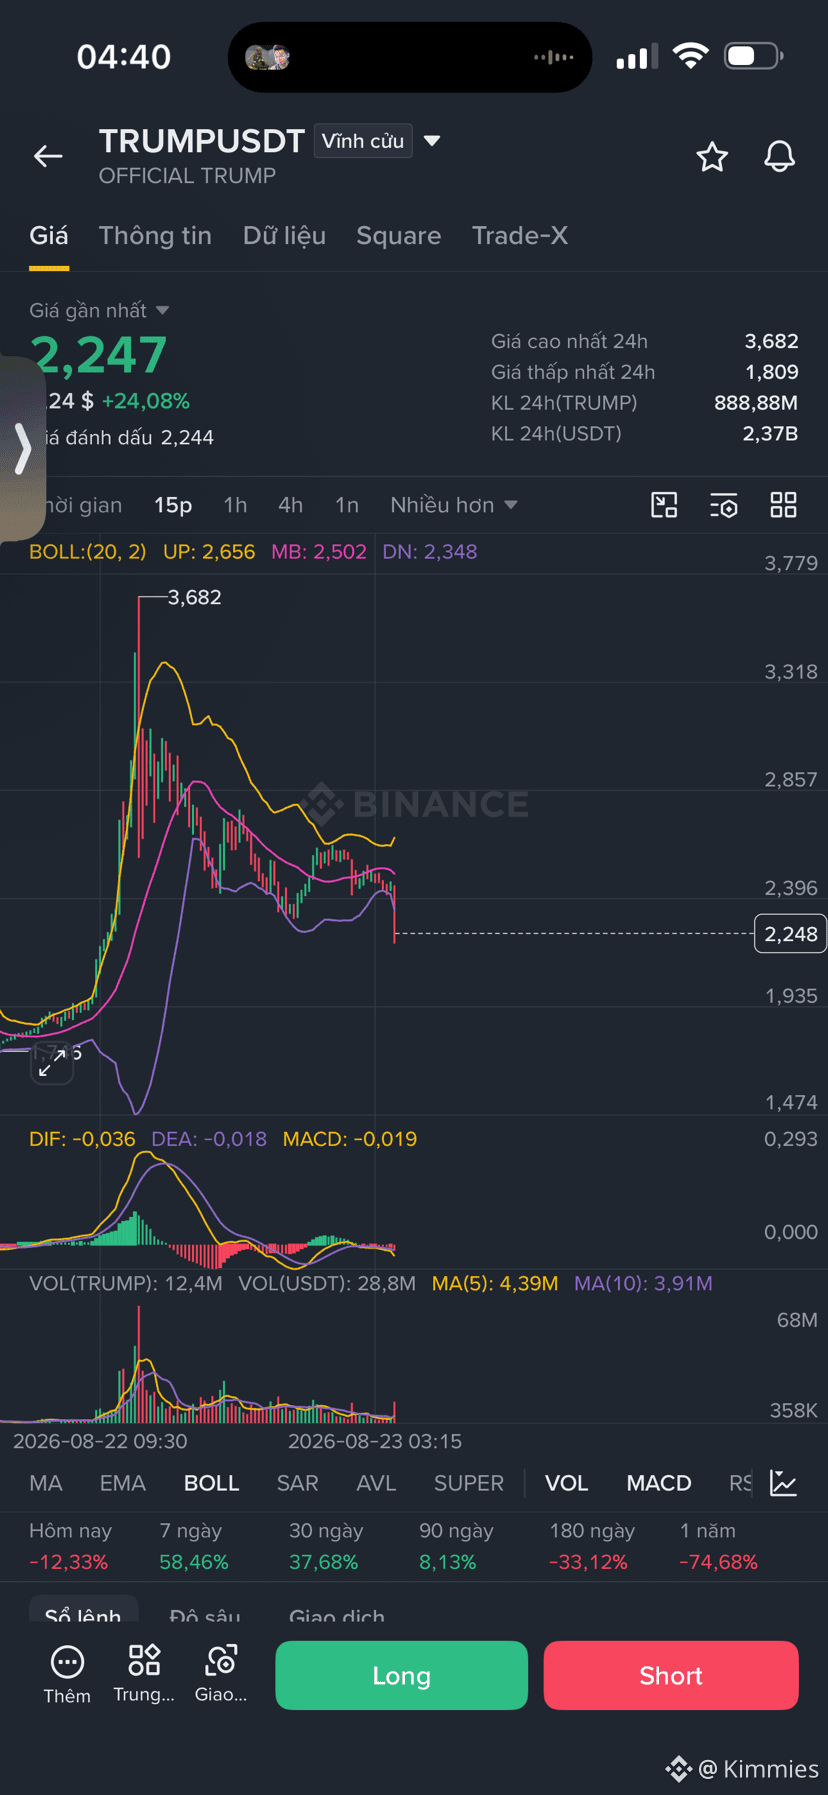Open the Giao dịch trades tab
The image size is (828, 1795).
pyautogui.click(x=337, y=1615)
